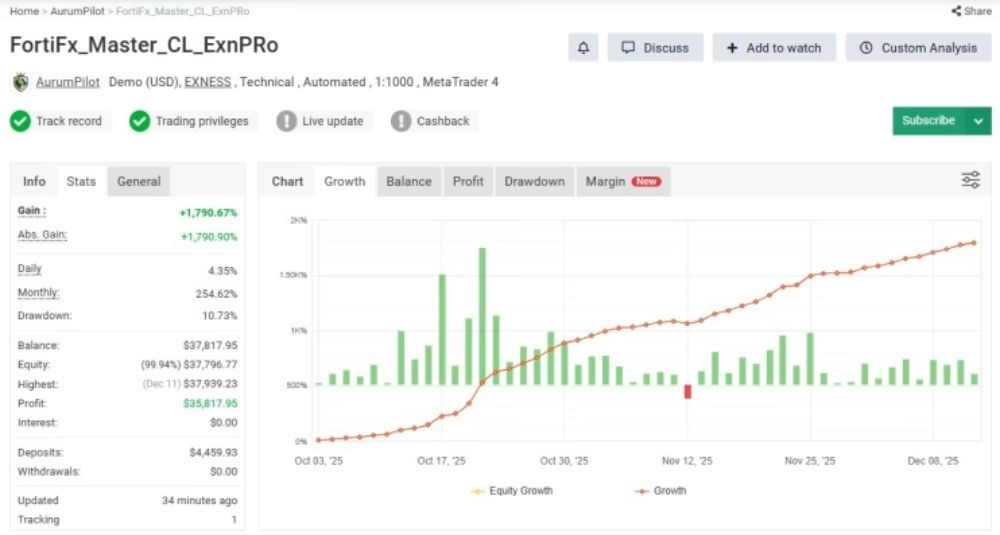Switch to the Stats tab
Screen dimensions: 1000x535
[81, 181]
